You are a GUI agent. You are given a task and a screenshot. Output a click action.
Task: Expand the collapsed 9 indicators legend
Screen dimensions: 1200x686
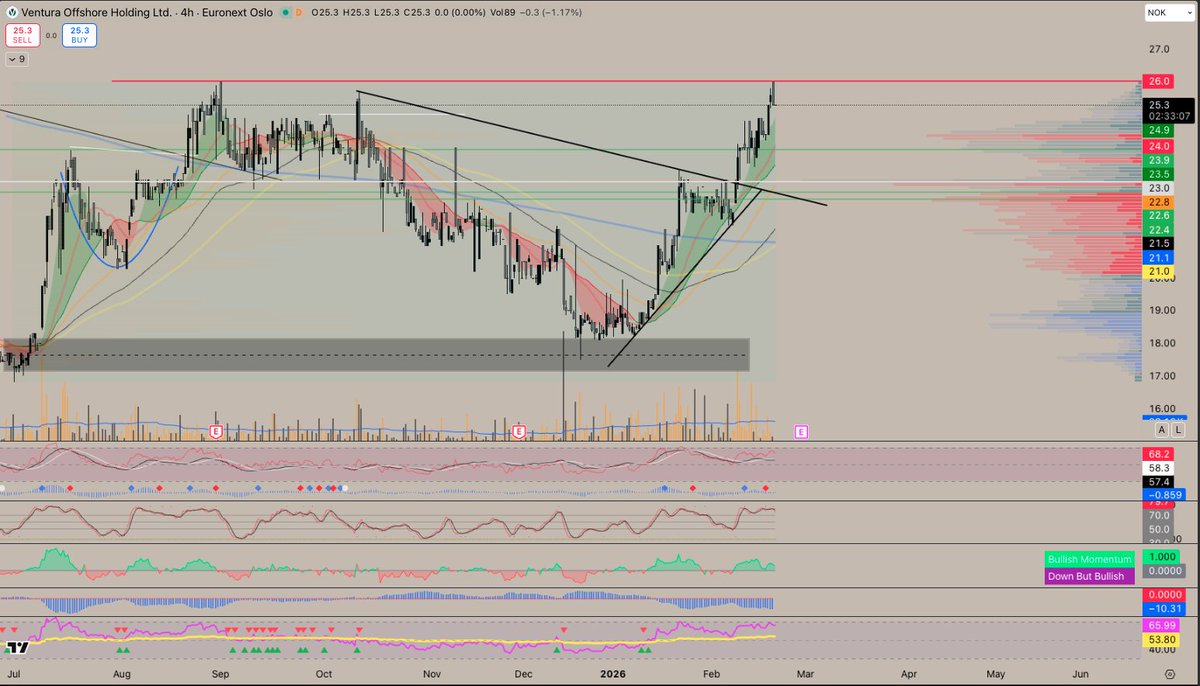point(17,60)
